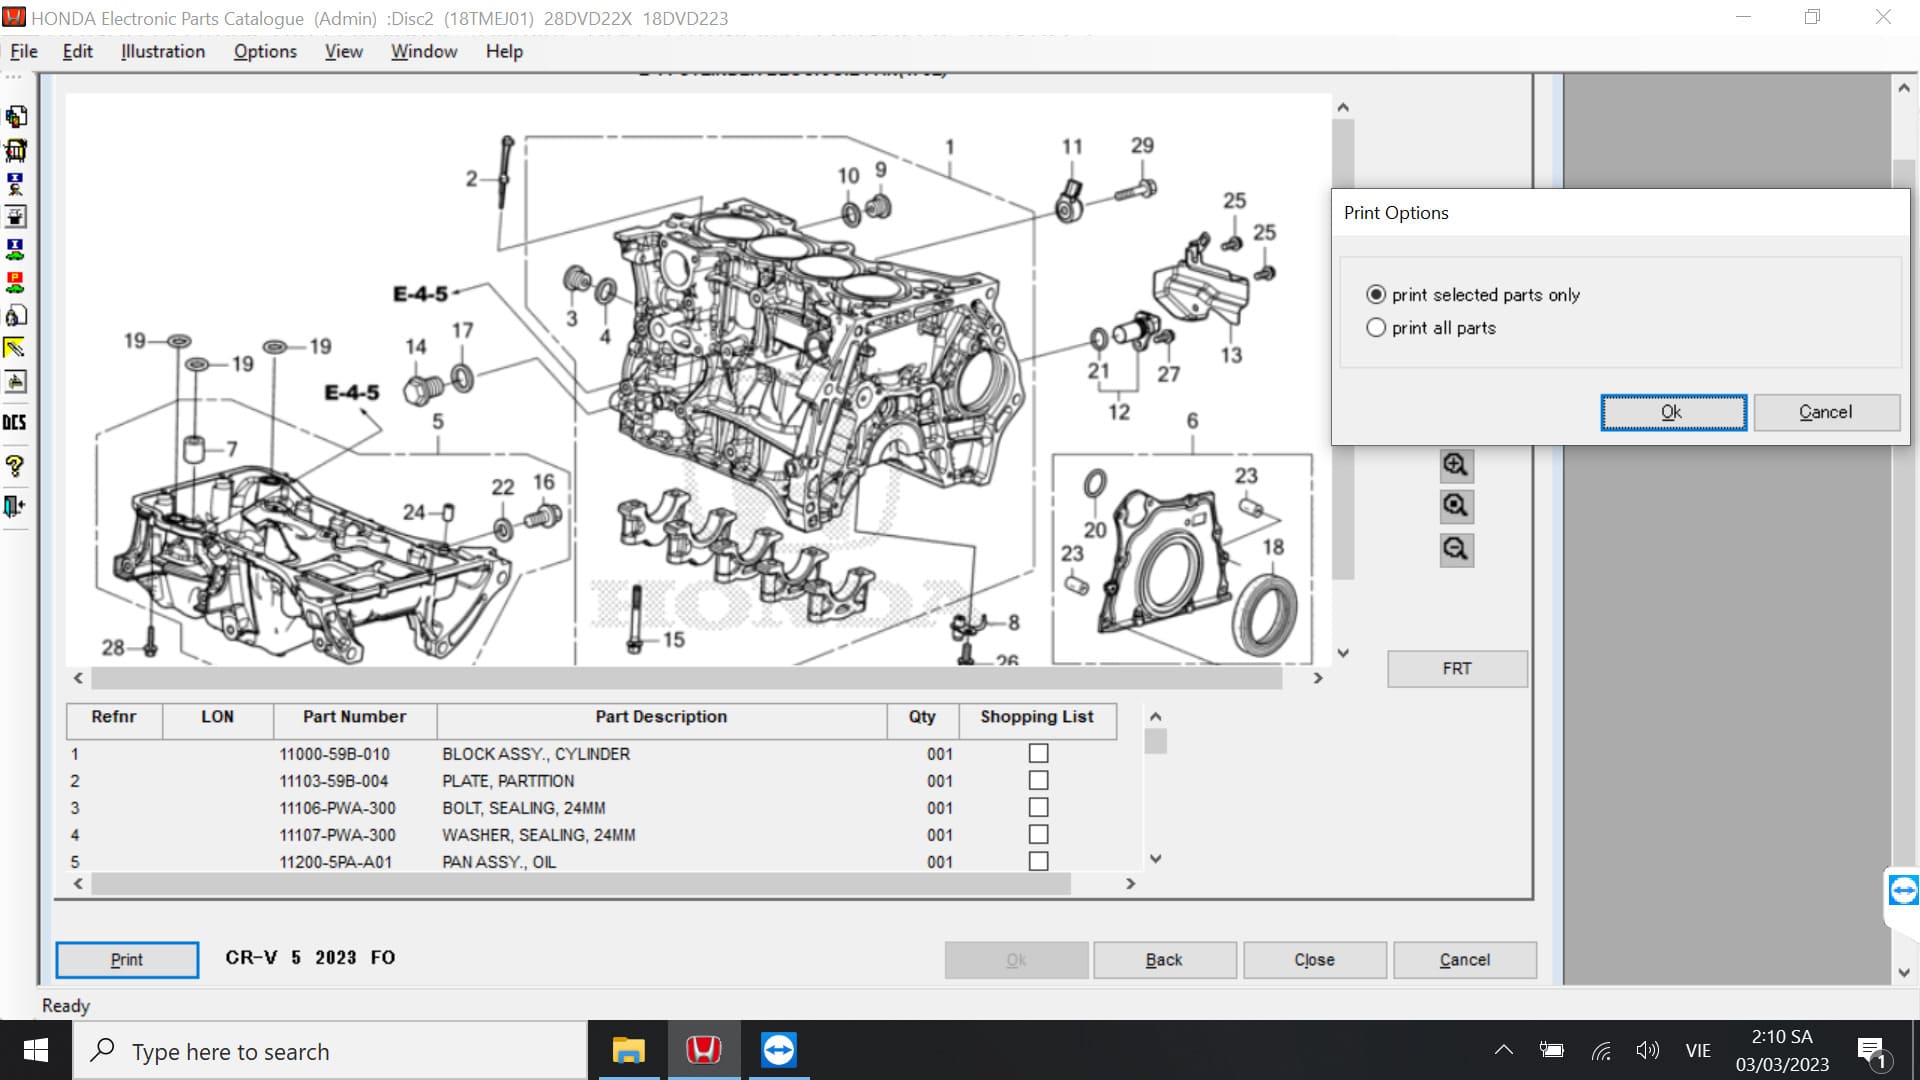Check shopping list box for WASHER, SEALING, 24MM
Image resolution: width=1920 pixels, height=1080 pixels.
pos(1038,834)
